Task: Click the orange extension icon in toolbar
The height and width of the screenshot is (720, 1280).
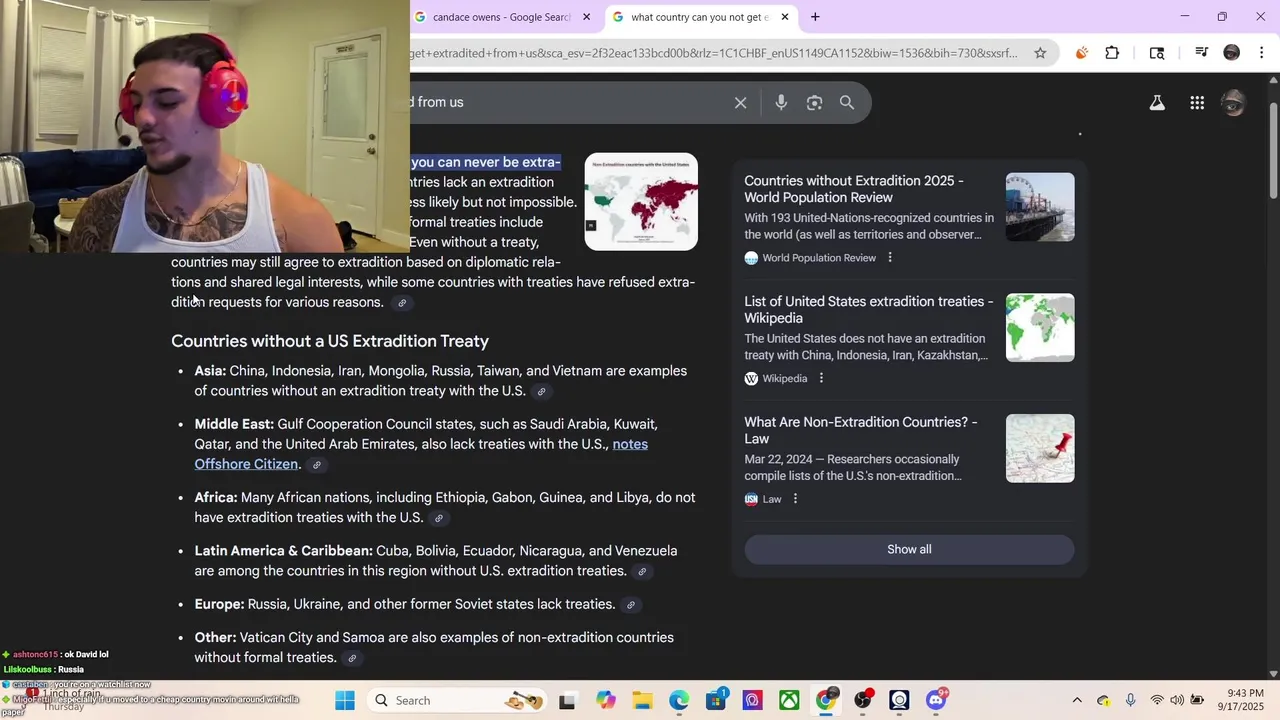Action: tap(1081, 53)
